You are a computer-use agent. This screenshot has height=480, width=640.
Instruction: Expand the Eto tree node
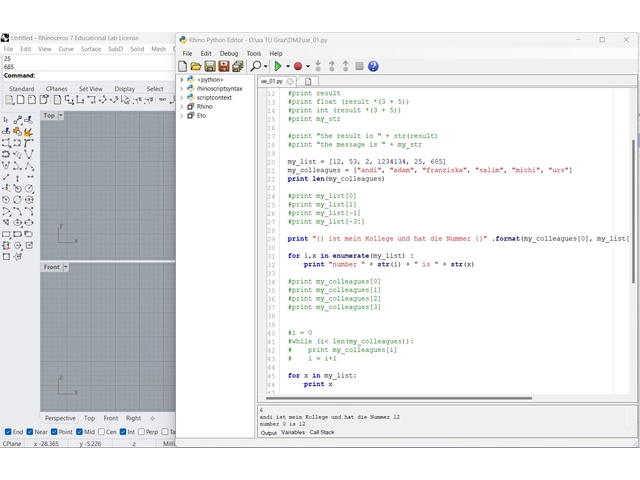182,116
